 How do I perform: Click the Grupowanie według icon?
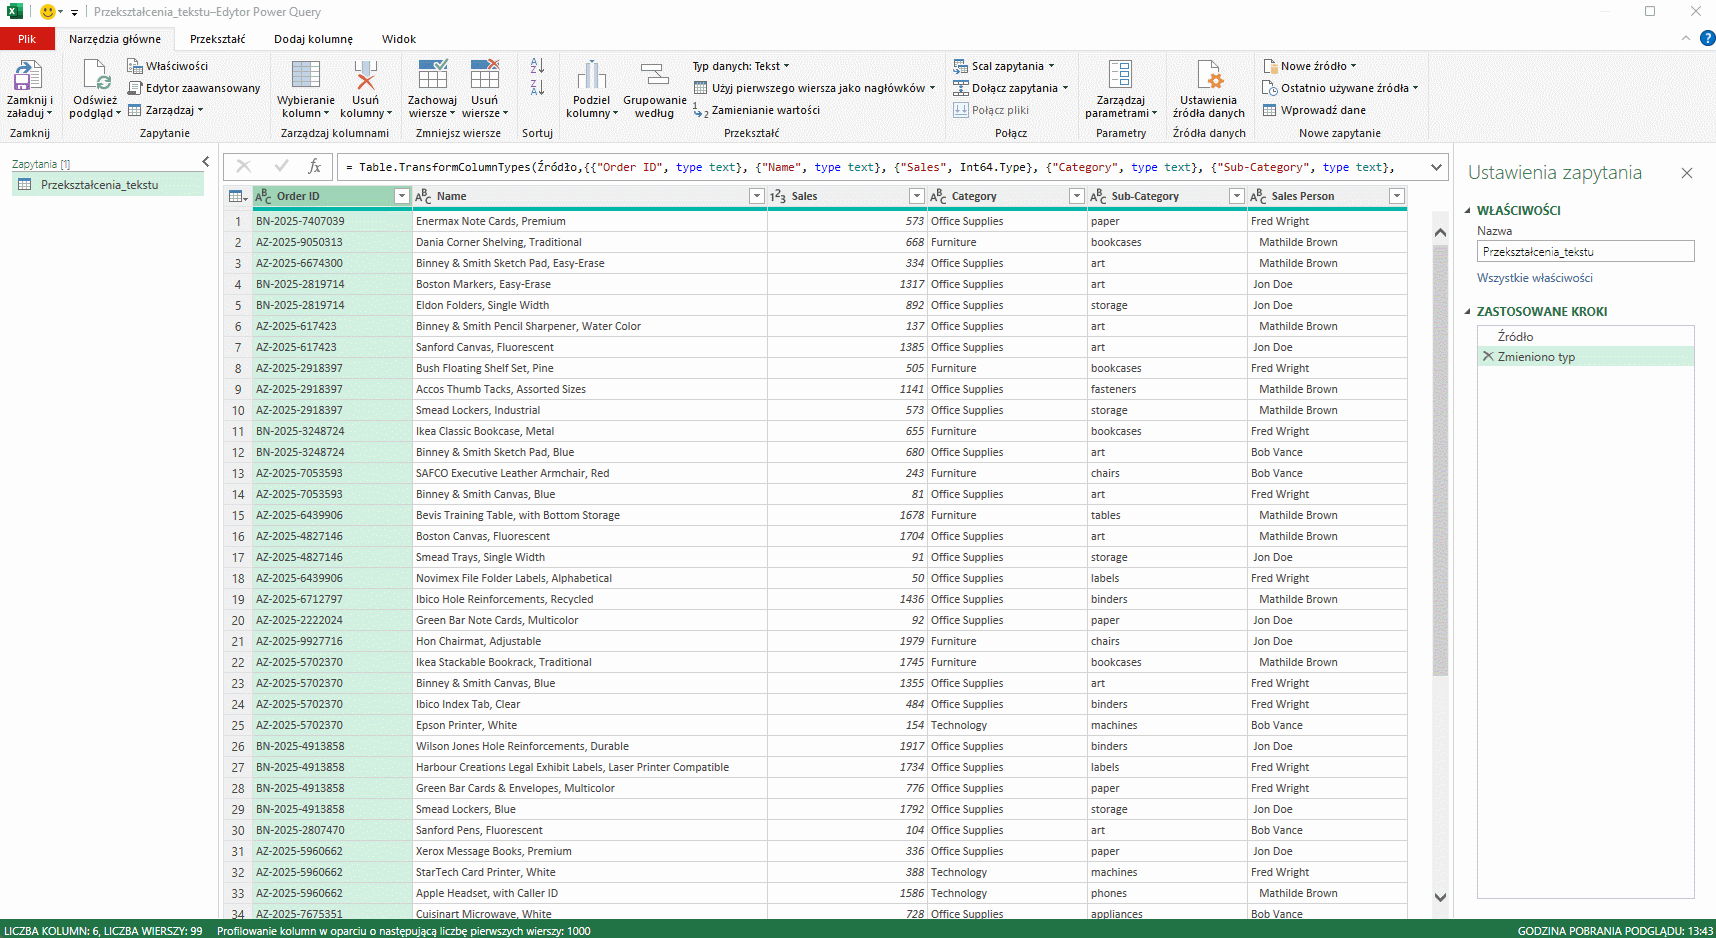tap(654, 76)
